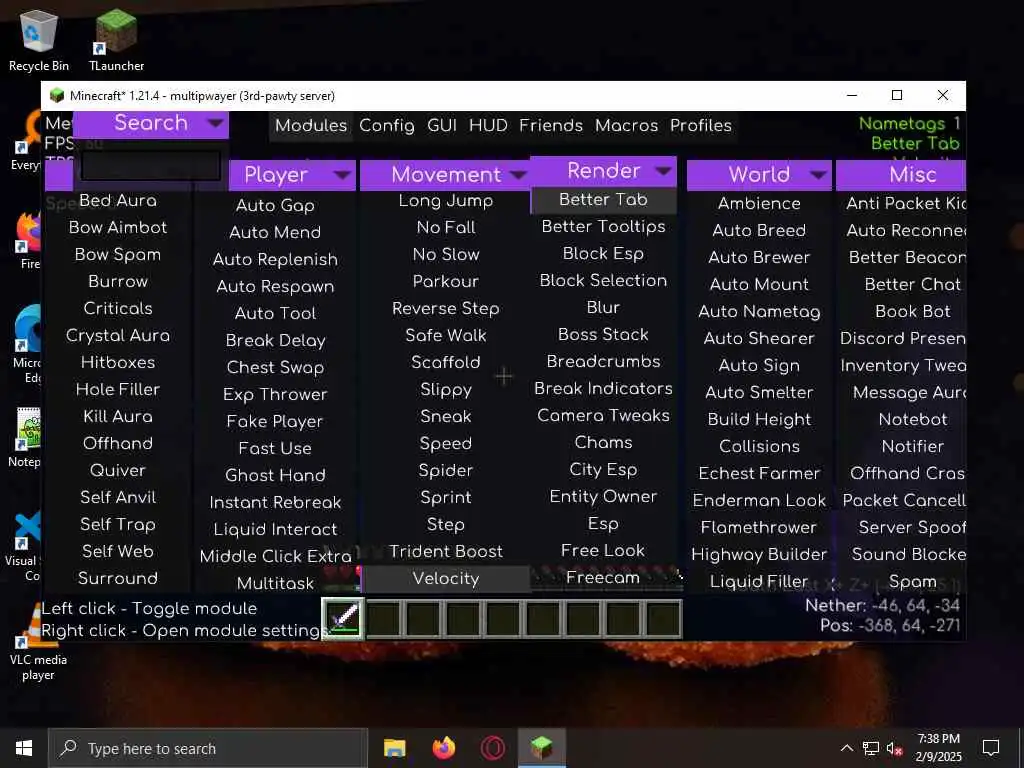Collapse the Movement category arrow

pos(518,175)
